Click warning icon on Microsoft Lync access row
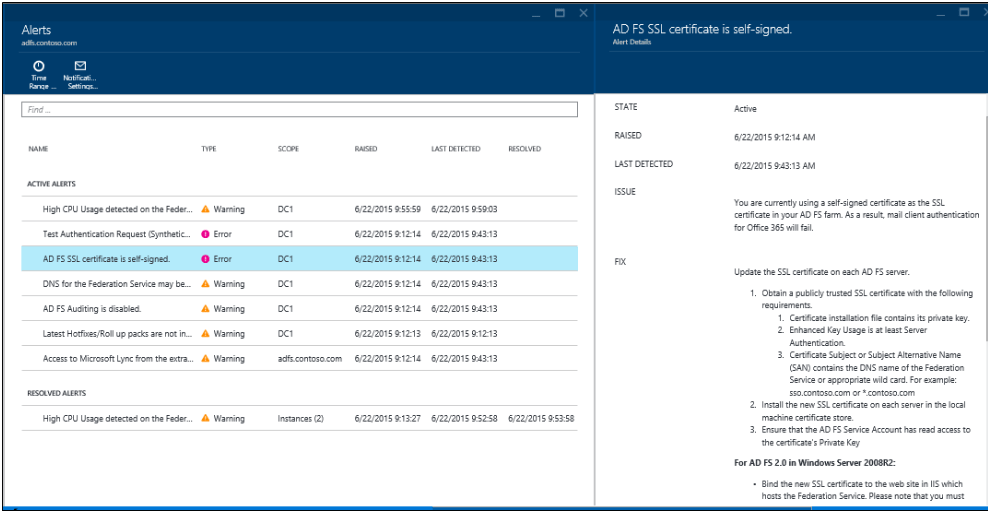 pos(206,359)
